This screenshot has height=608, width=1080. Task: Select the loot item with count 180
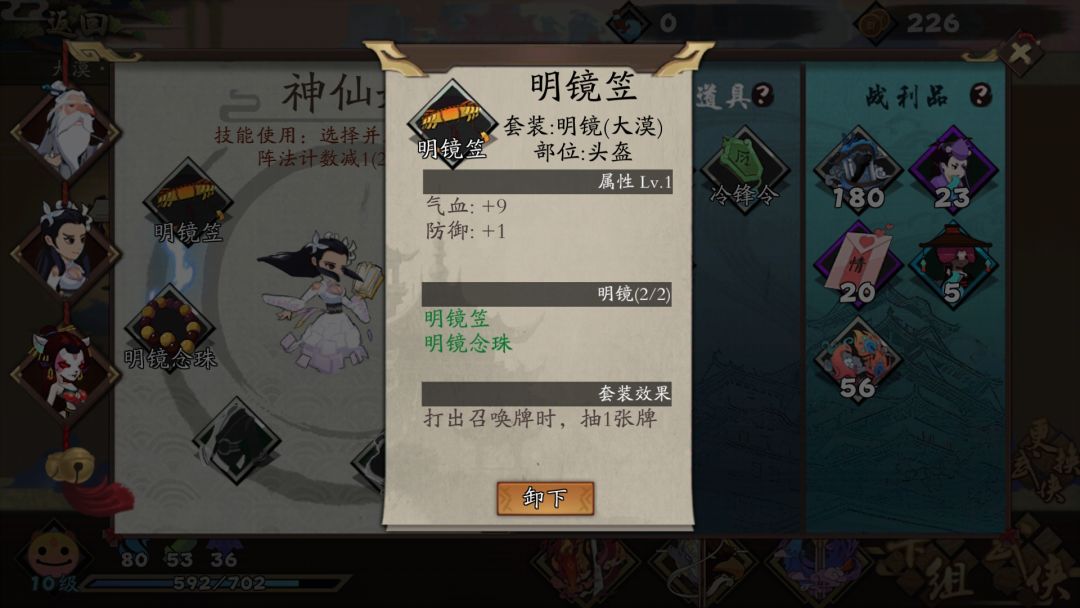pos(858,169)
